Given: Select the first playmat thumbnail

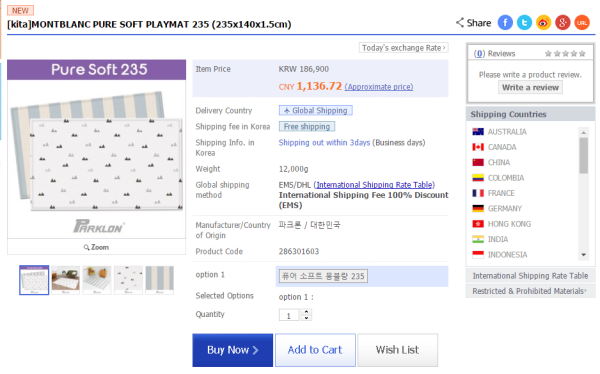Looking at the screenshot, I should pos(34,280).
